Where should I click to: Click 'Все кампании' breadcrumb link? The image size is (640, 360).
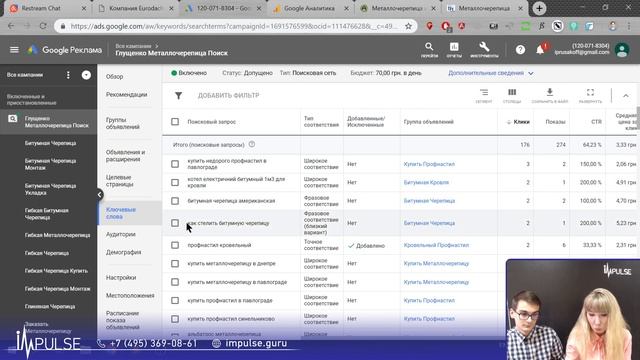(133, 46)
